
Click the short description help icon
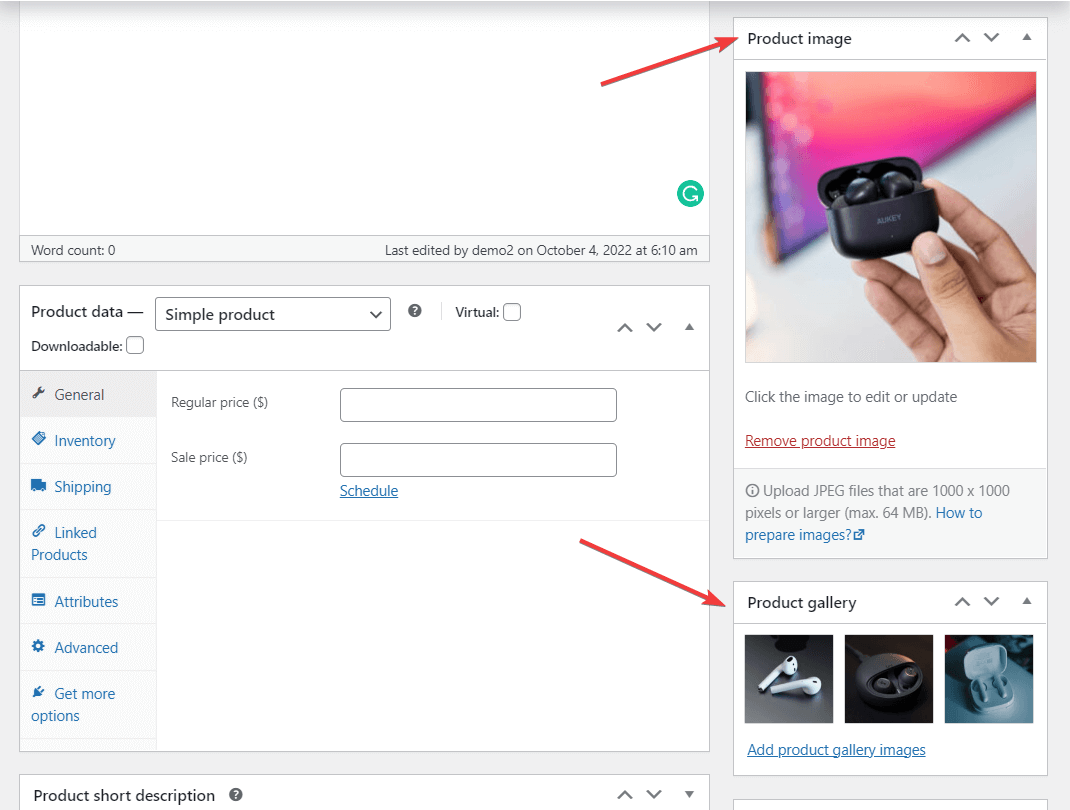(x=235, y=794)
